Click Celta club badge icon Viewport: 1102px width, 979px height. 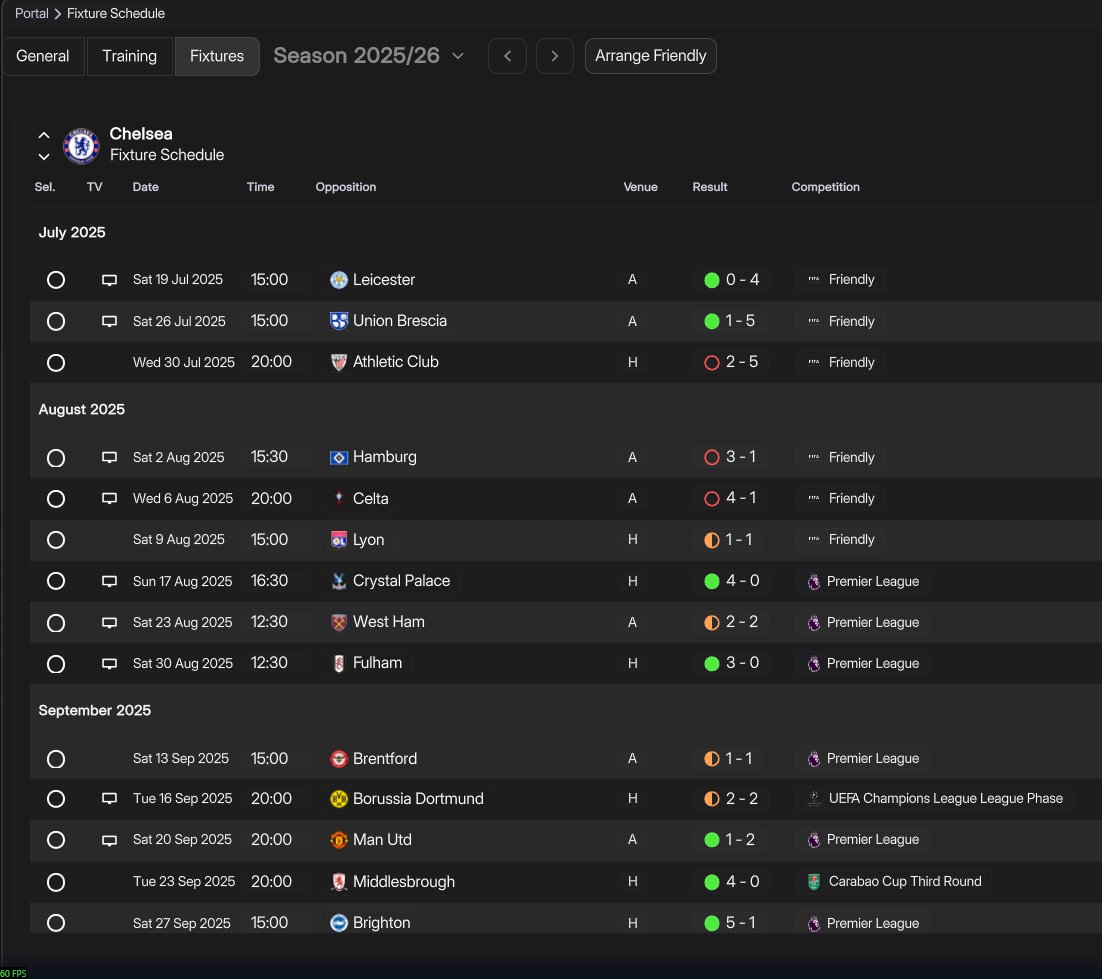(x=339, y=498)
